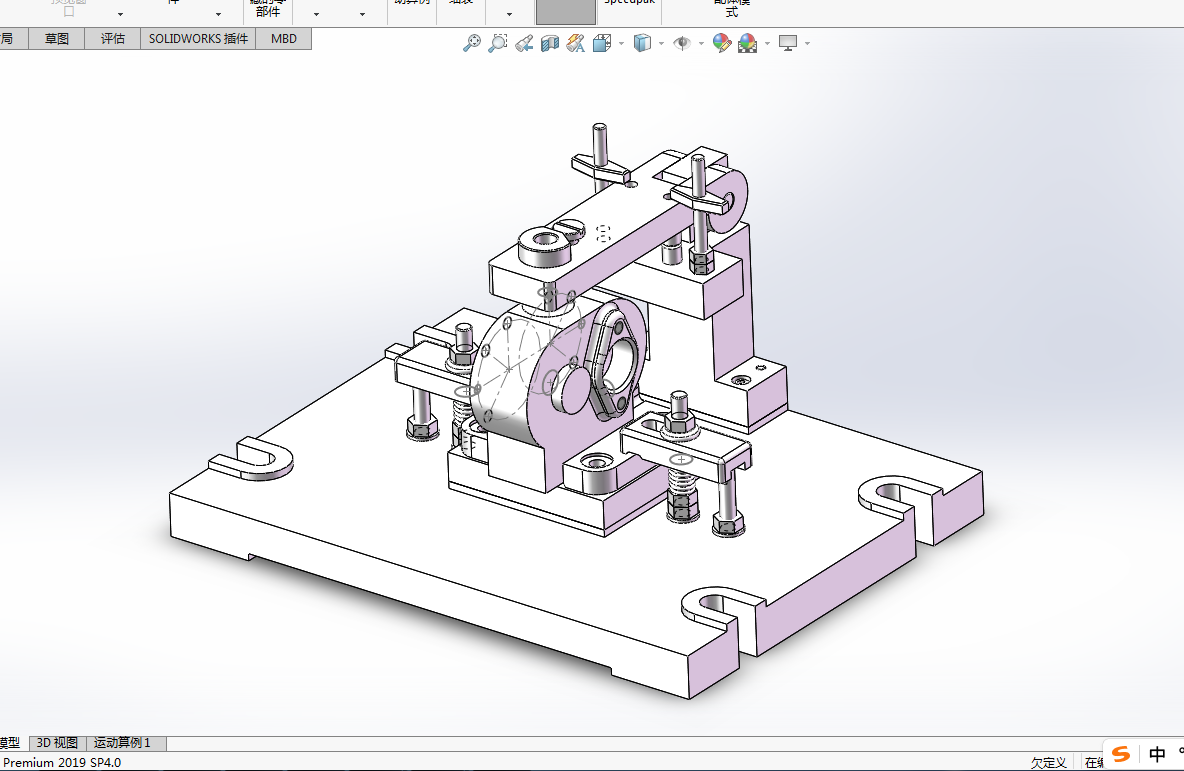Expand the View Orientation dropdown arrow

coord(621,44)
